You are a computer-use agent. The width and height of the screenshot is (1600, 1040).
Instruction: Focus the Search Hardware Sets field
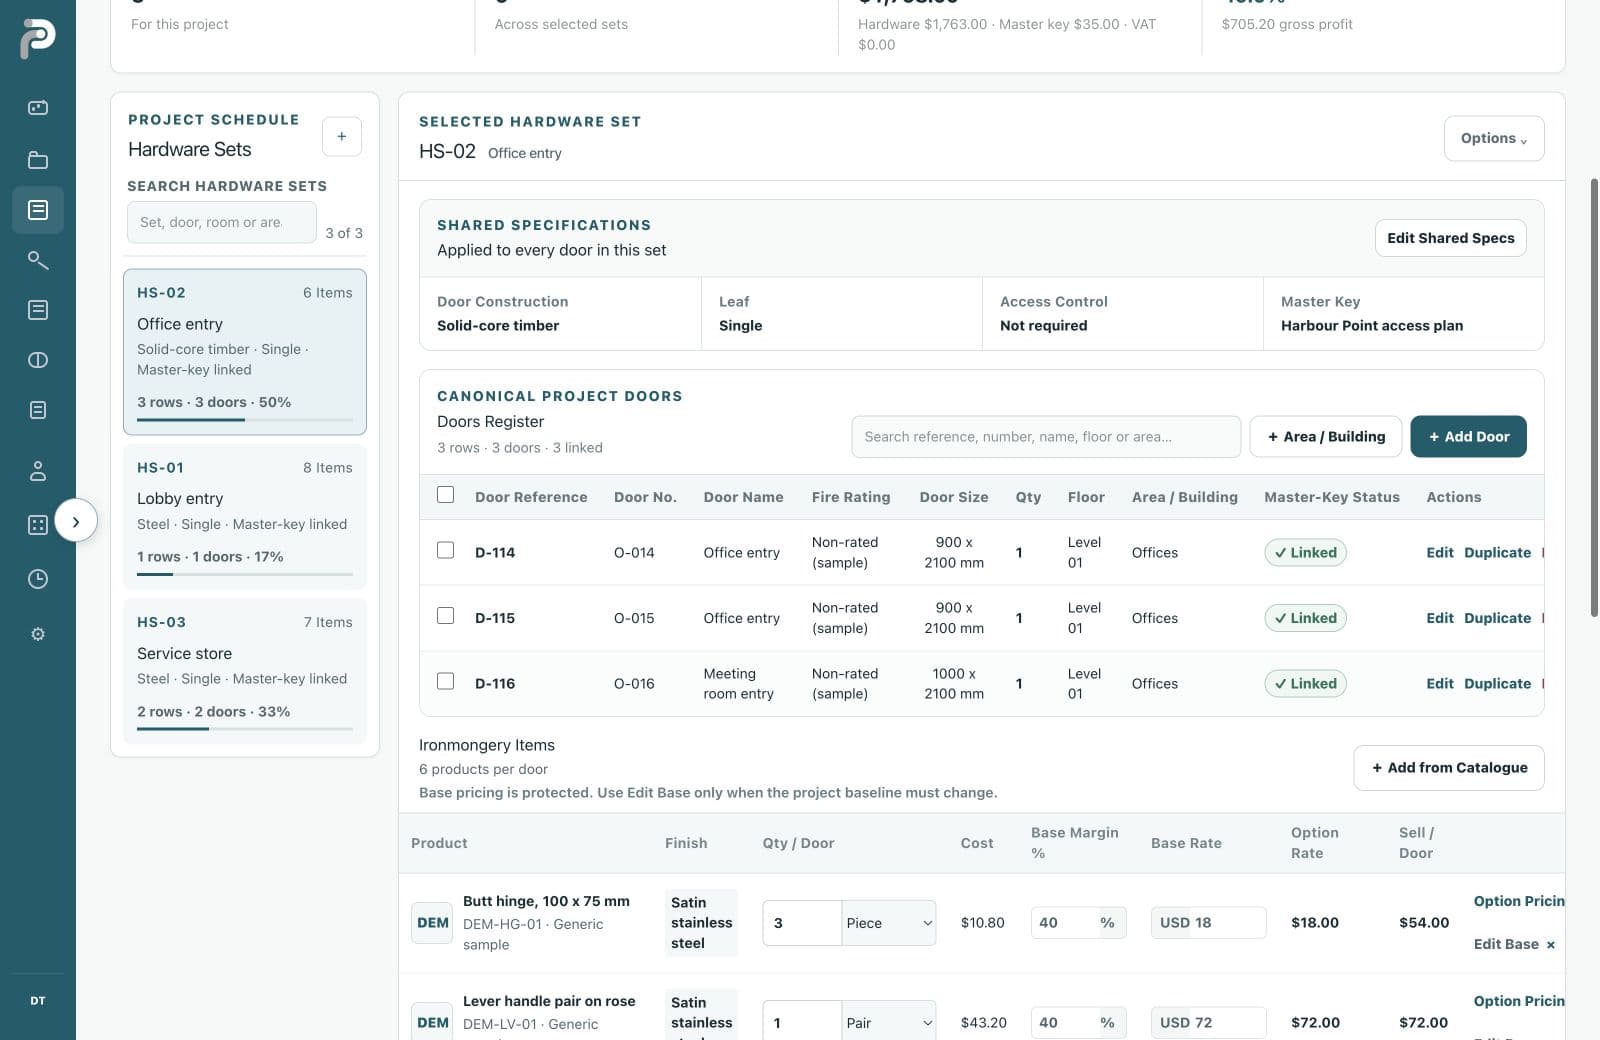pos(222,222)
